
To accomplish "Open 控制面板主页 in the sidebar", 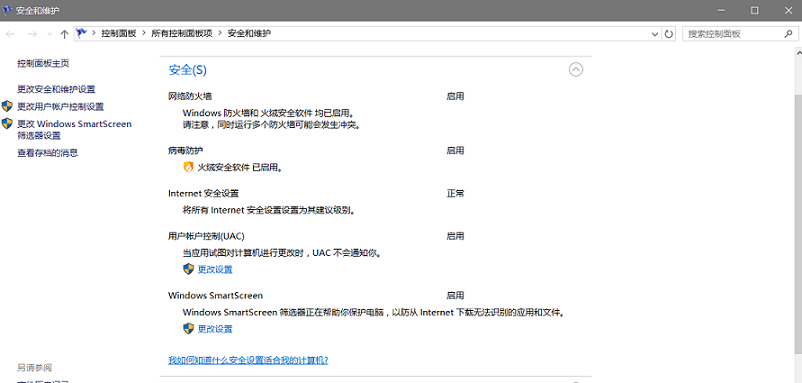I will click(43, 63).
